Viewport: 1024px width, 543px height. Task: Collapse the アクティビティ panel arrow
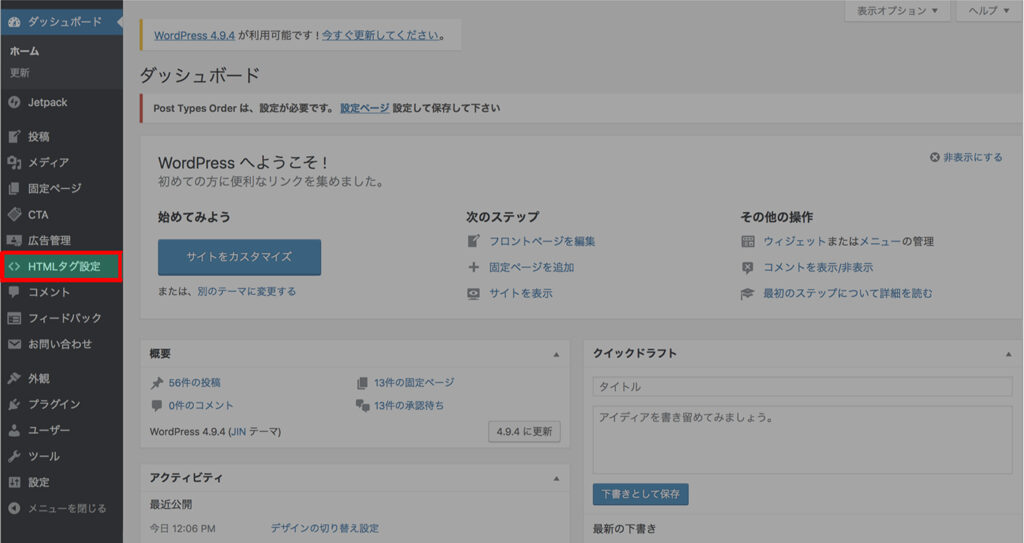[x=556, y=478]
